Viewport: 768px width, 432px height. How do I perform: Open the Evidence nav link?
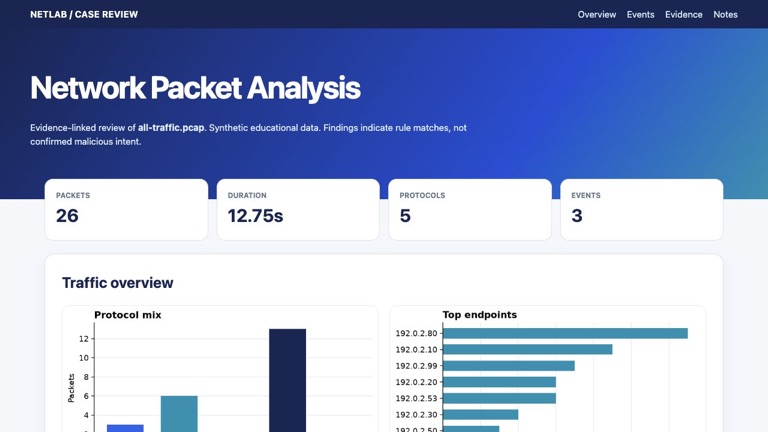click(x=683, y=15)
